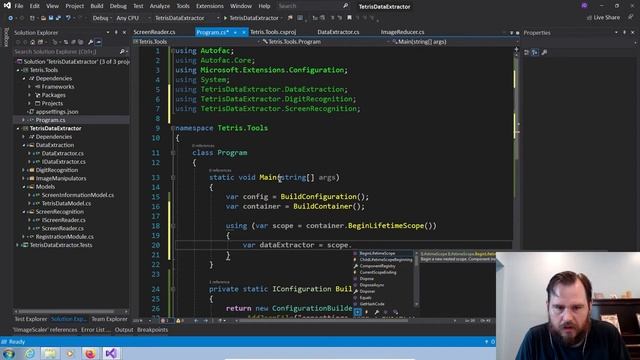This screenshot has width=640, height=360.
Task: Open the File menu
Action: point(19,6)
